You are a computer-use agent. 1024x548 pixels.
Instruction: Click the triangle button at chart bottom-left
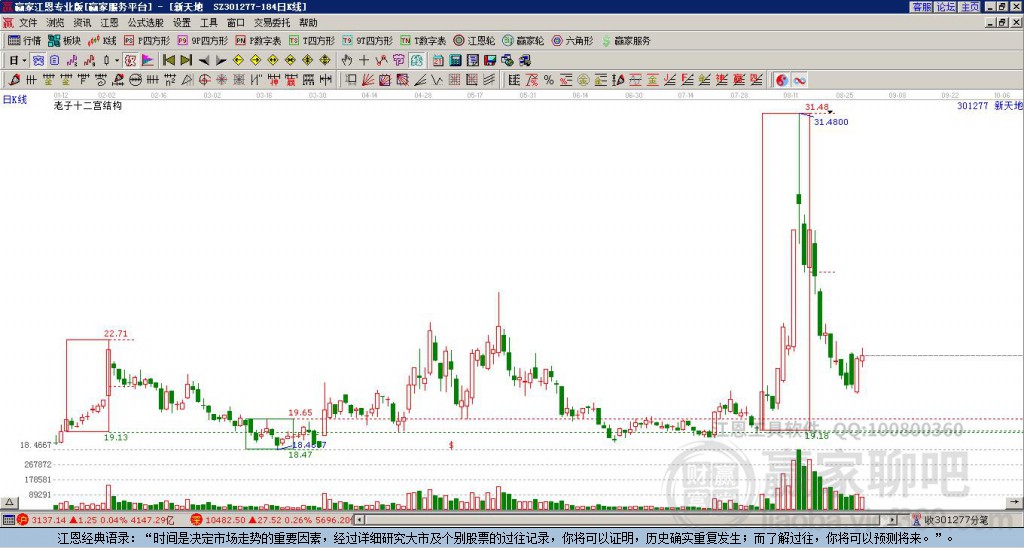[x=8, y=503]
